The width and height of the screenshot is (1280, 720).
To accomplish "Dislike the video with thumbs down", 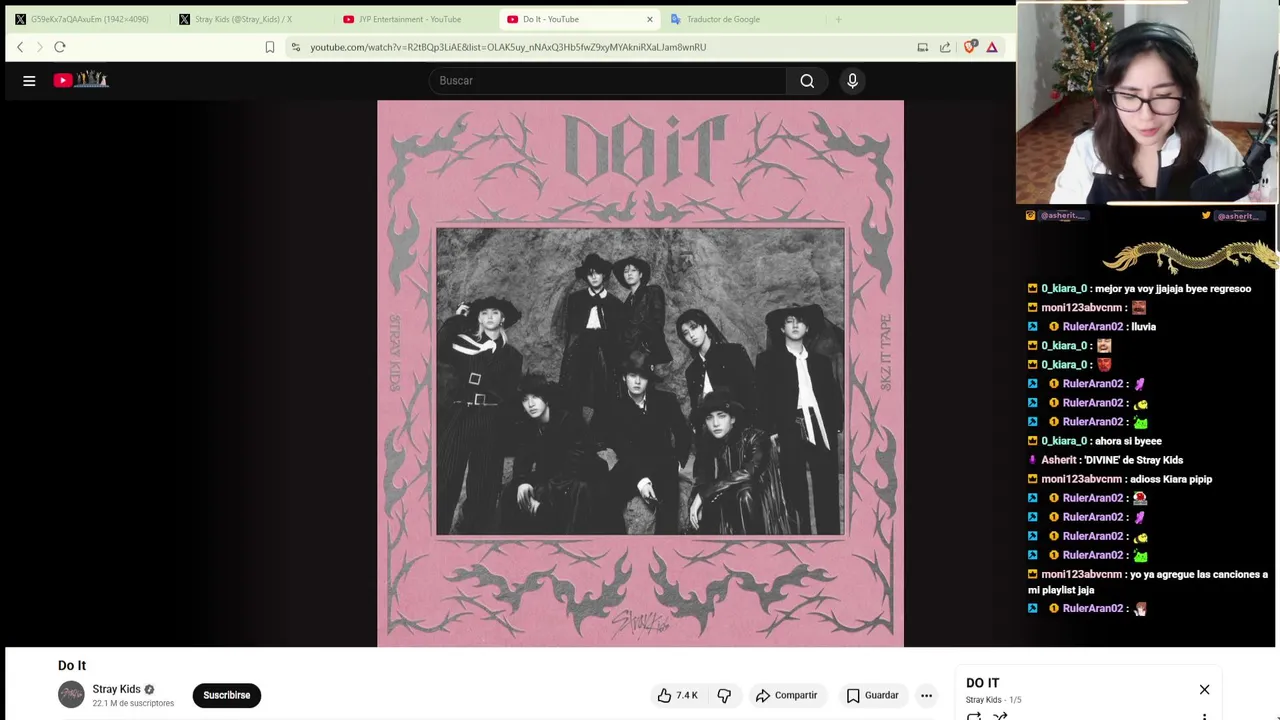I will [724, 695].
